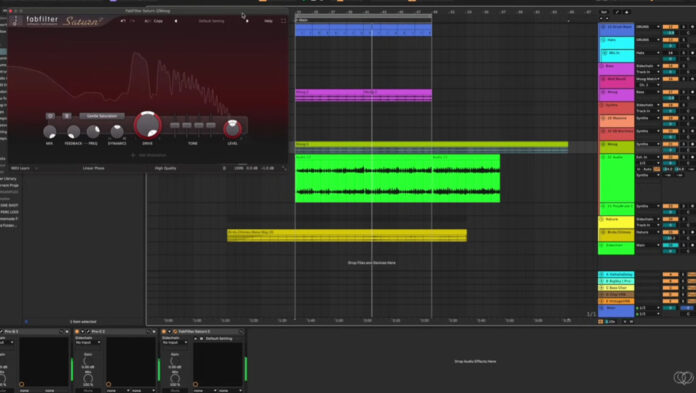Open the Default Setting preset menu

tap(211, 21)
